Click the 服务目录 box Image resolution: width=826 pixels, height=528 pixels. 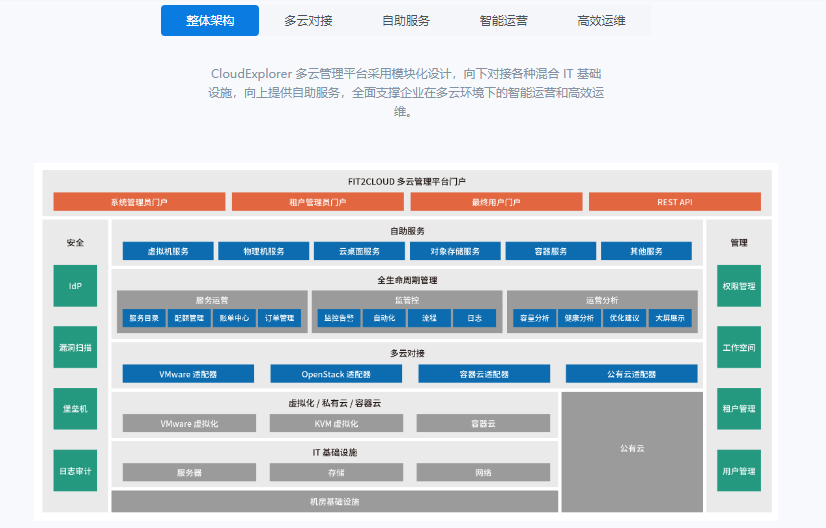[x=144, y=318]
